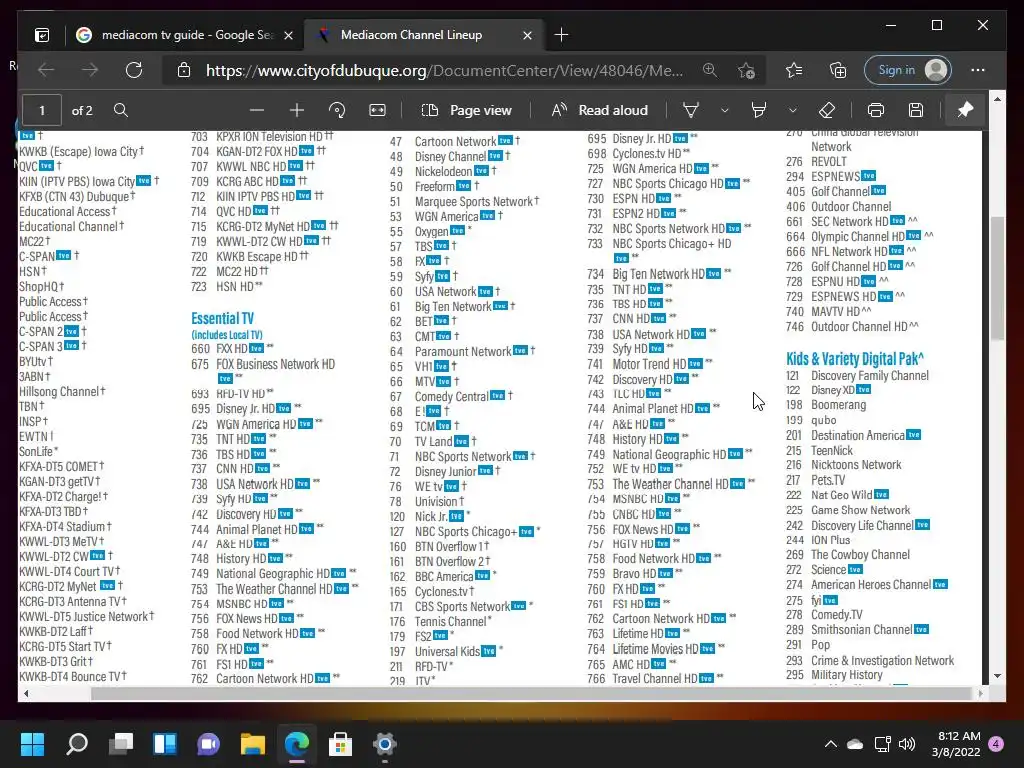Image resolution: width=1024 pixels, height=768 pixels.
Task: Select the Highlight tool
Action: click(759, 110)
